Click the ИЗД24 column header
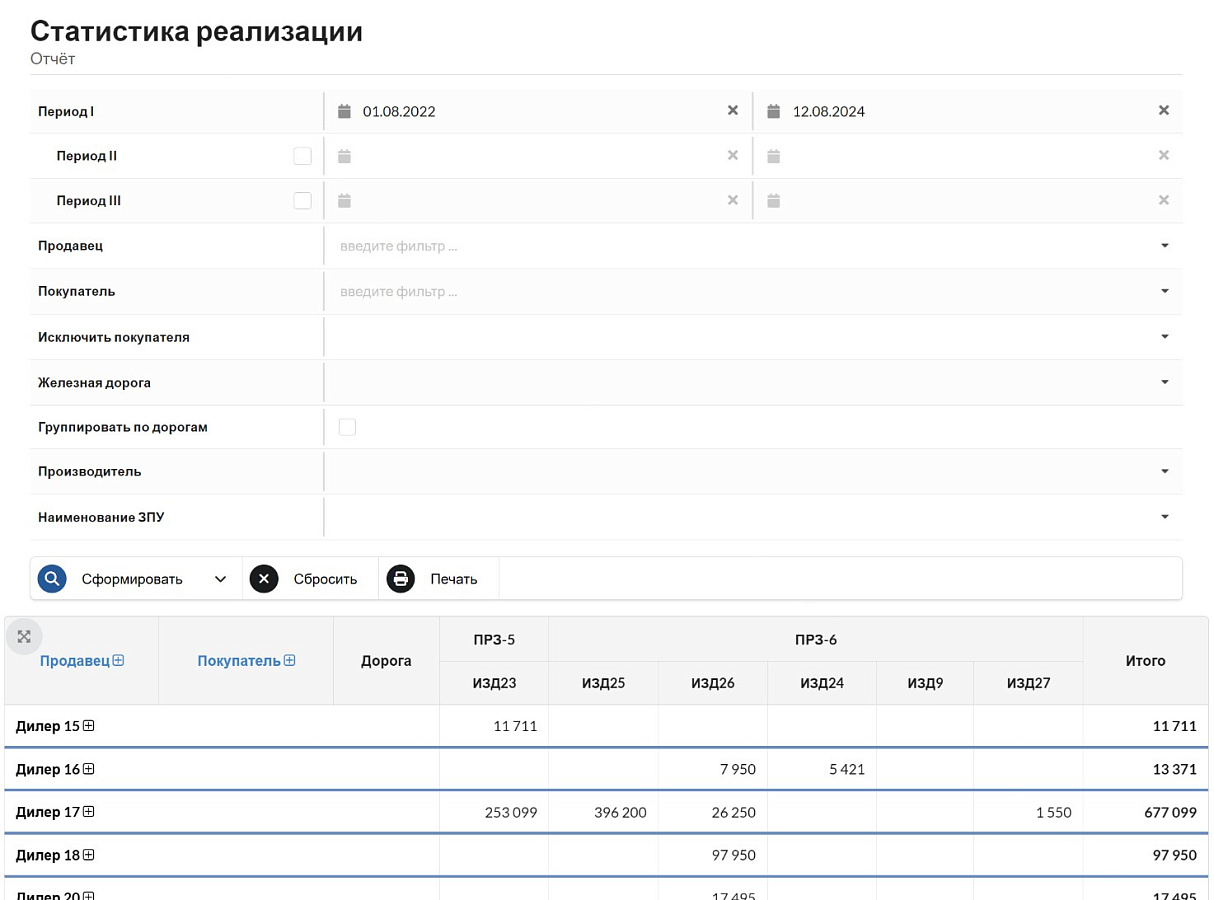The image size is (1214, 900). click(x=822, y=684)
